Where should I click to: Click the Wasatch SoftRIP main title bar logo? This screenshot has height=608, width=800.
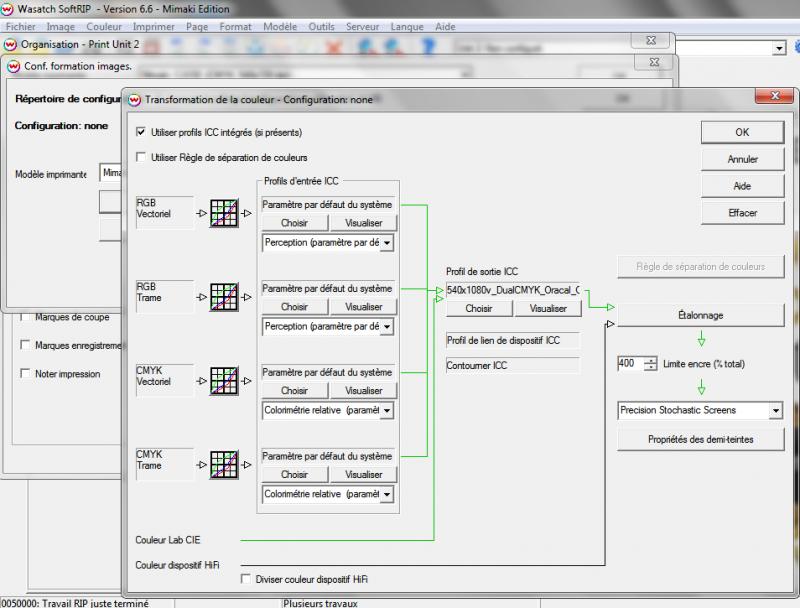point(7,9)
